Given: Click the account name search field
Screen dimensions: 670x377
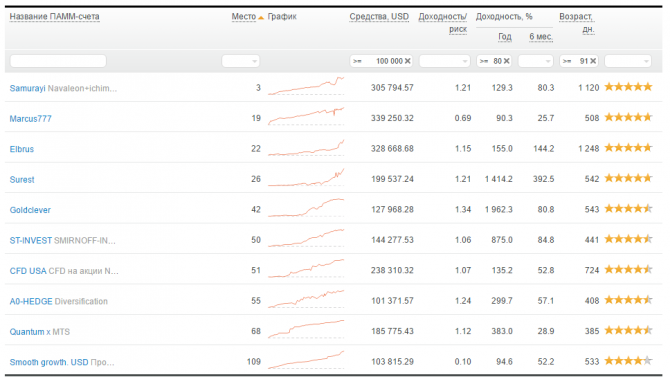Looking at the screenshot, I should [x=58, y=61].
